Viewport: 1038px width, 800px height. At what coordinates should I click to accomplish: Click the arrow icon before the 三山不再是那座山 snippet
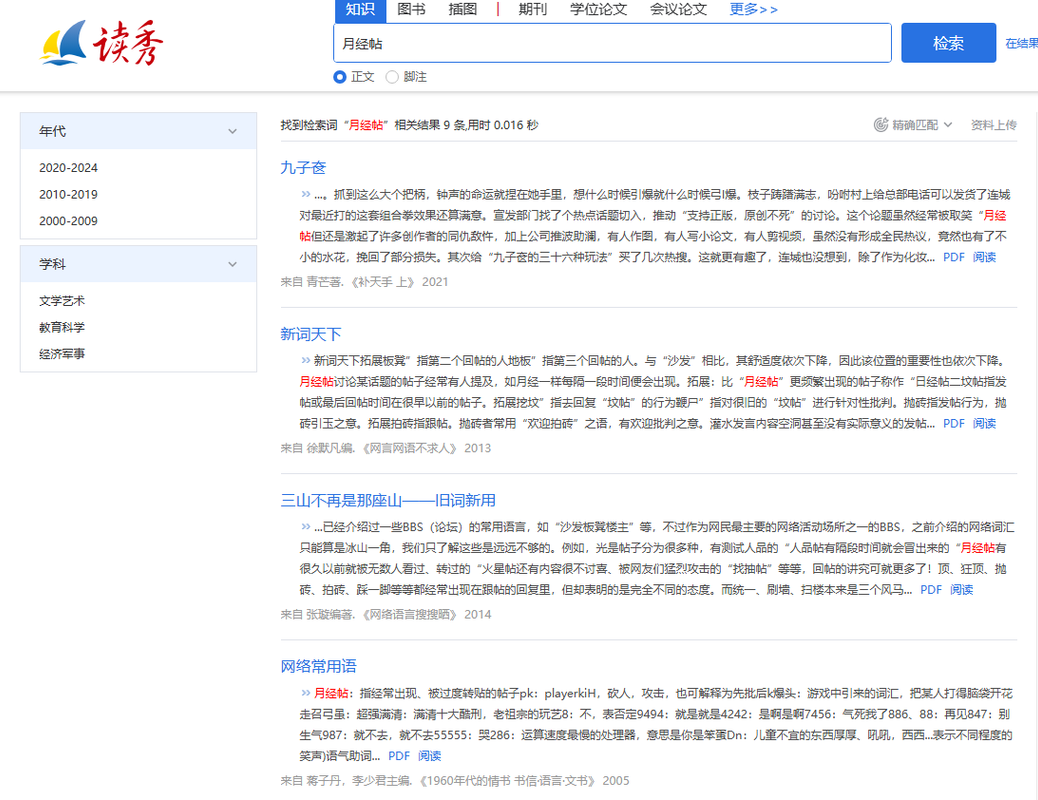[305, 526]
